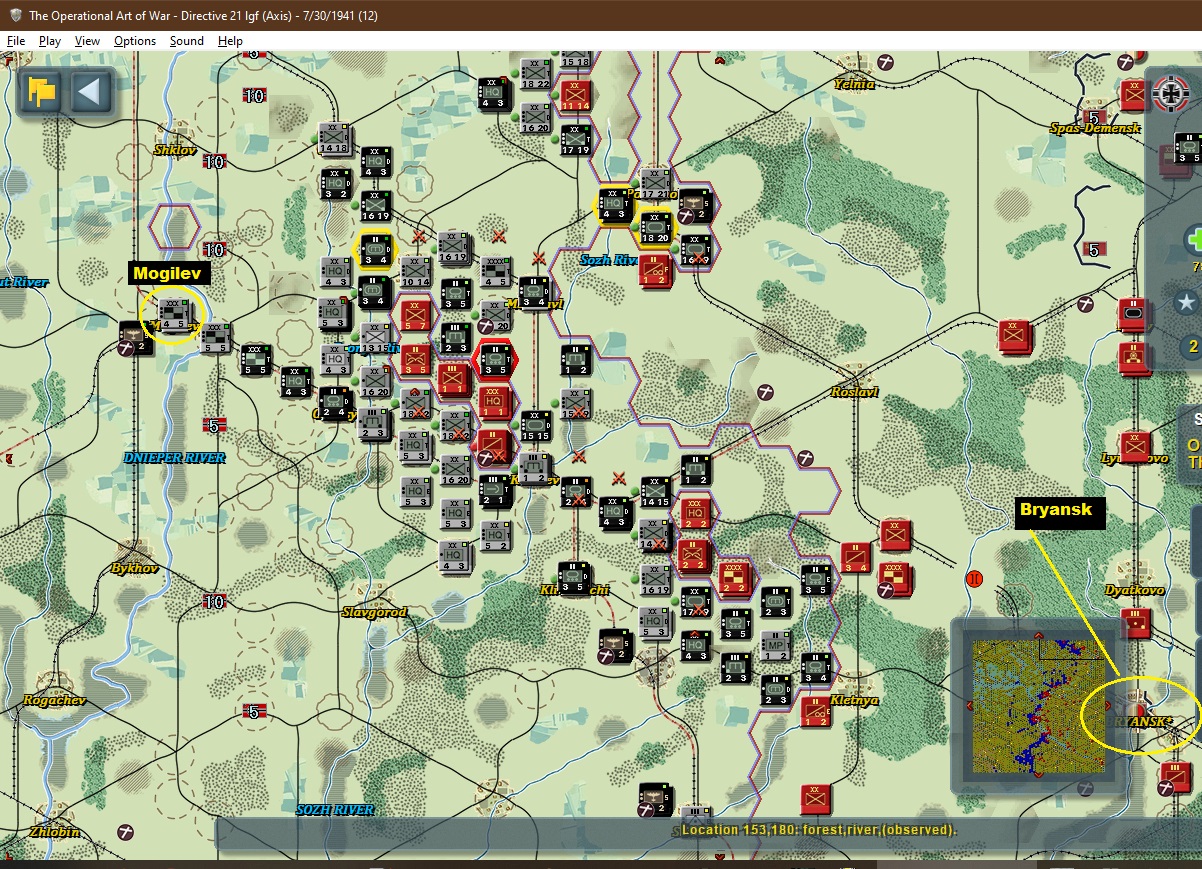Select the air unit next to Sozh River
Viewport: 1202px width, 869px height.
695,206
